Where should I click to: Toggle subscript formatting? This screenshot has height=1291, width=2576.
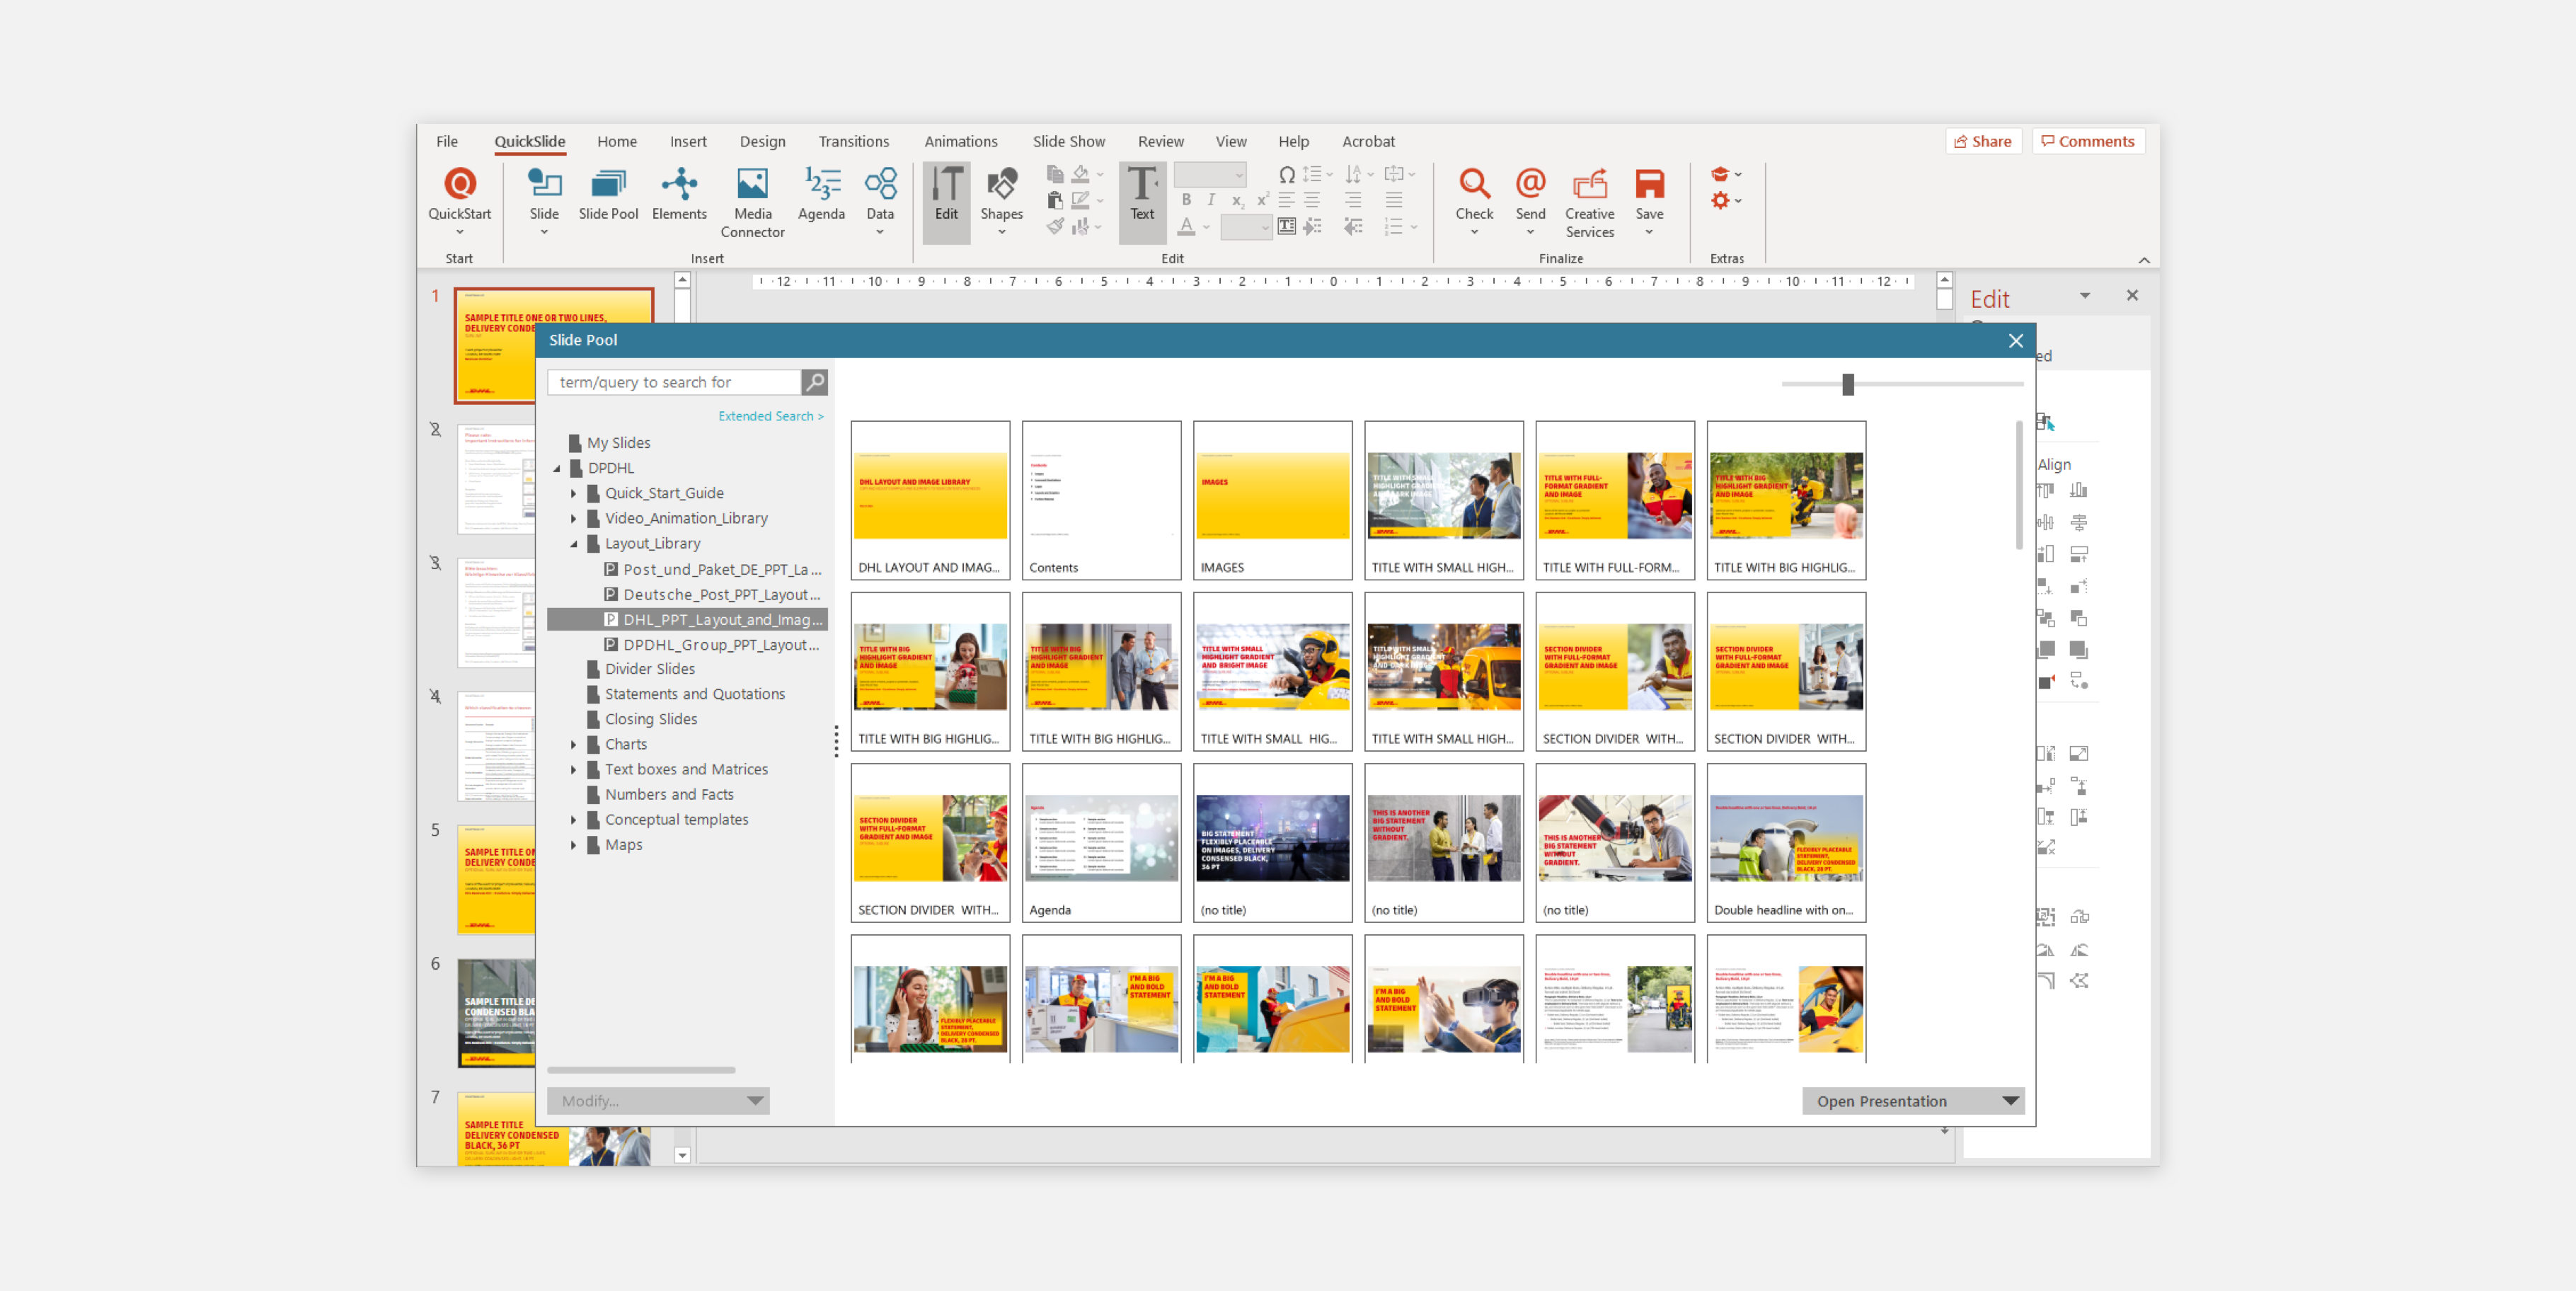tap(1237, 200)
